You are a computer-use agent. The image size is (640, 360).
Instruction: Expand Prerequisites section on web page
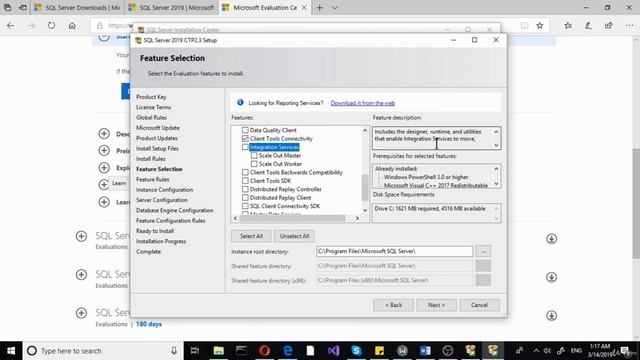click(104, 150)
